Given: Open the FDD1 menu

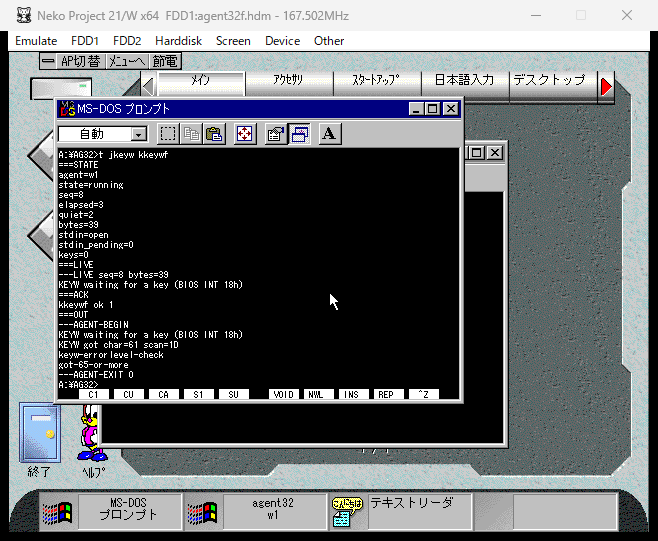Looking at the screenshot, I should pyautogui.click(x=85, y=41).
